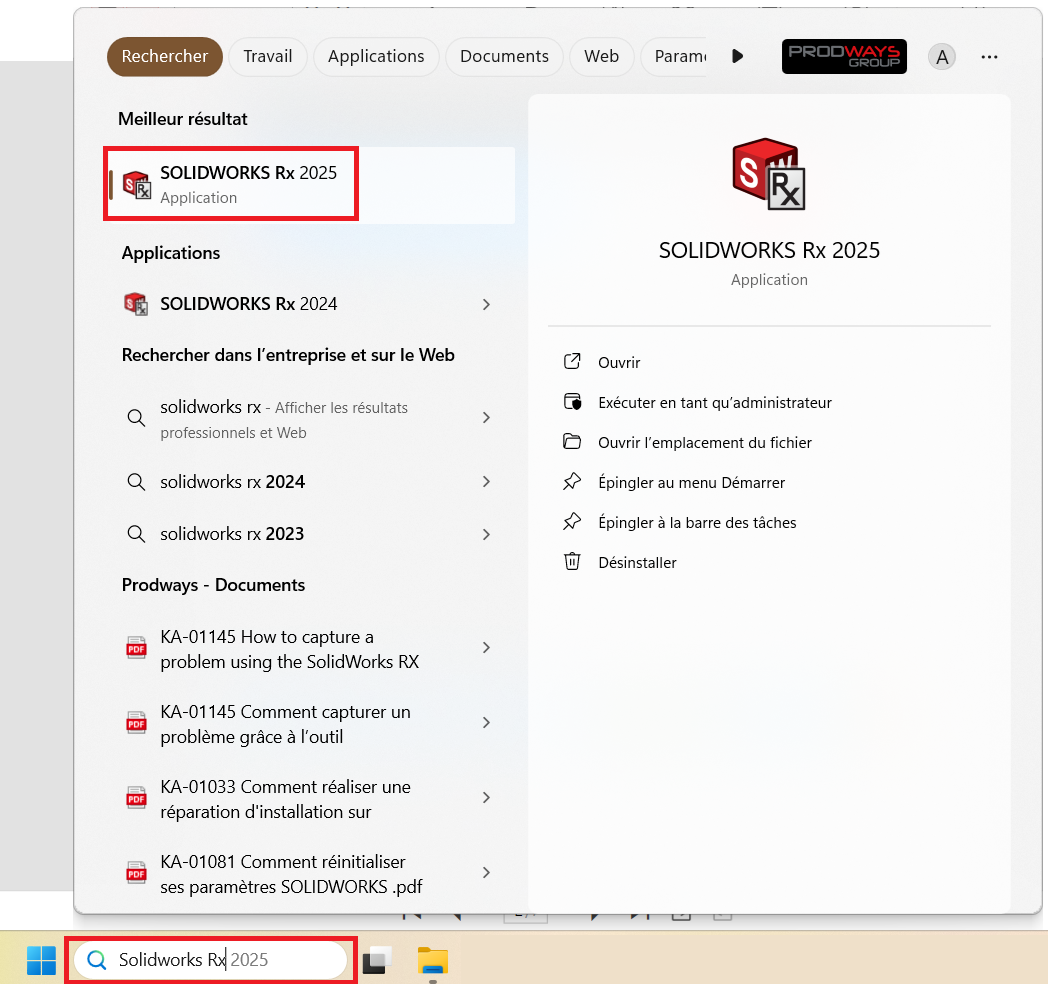
Task: Click search icon beside 'solidworks rx 2024'
Action: (x=136, y=482)
